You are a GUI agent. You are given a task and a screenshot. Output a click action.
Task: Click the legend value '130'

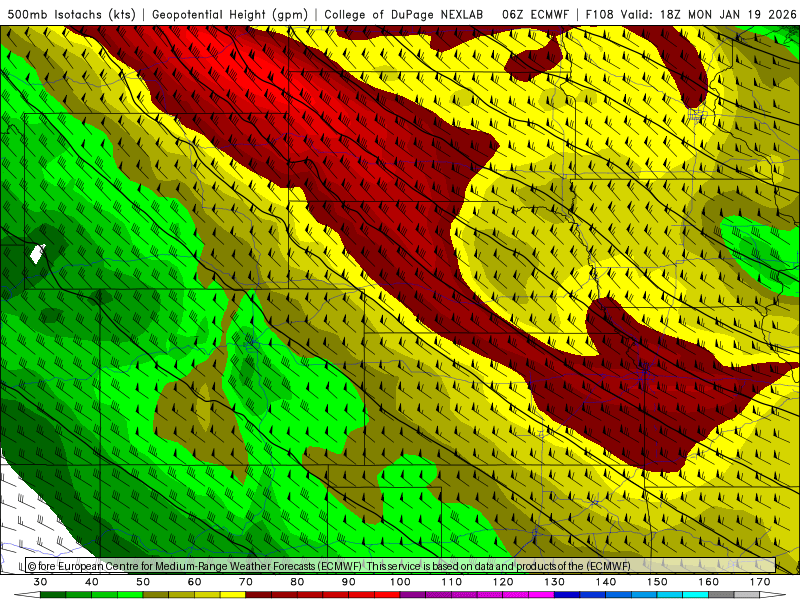point(555,582)
